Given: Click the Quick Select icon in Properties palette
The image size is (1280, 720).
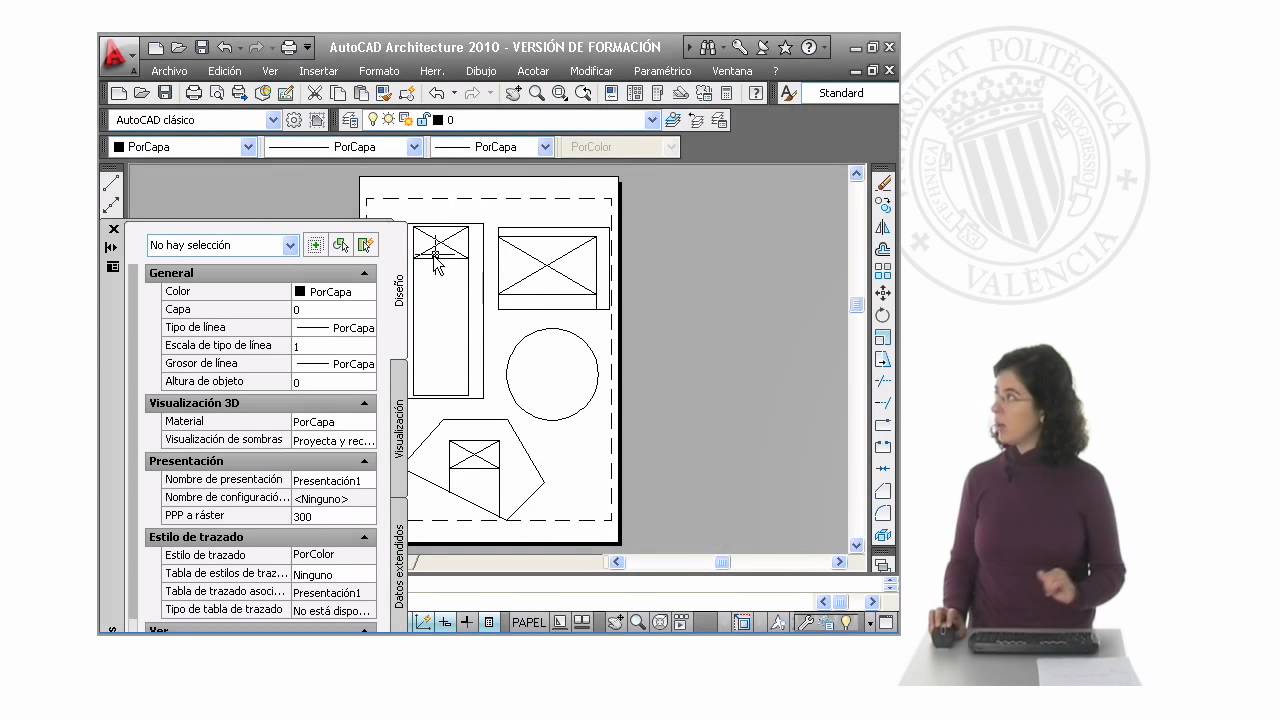Looking at the screenshot, I should tap(367, 245).
